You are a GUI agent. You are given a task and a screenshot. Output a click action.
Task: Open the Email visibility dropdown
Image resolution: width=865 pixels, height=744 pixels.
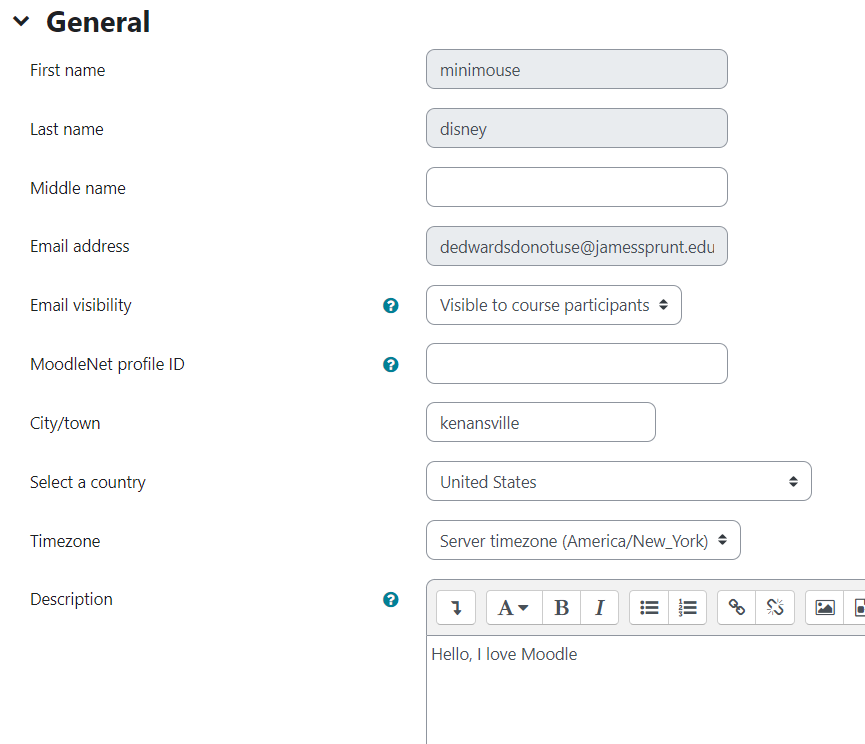click(554, 305)
